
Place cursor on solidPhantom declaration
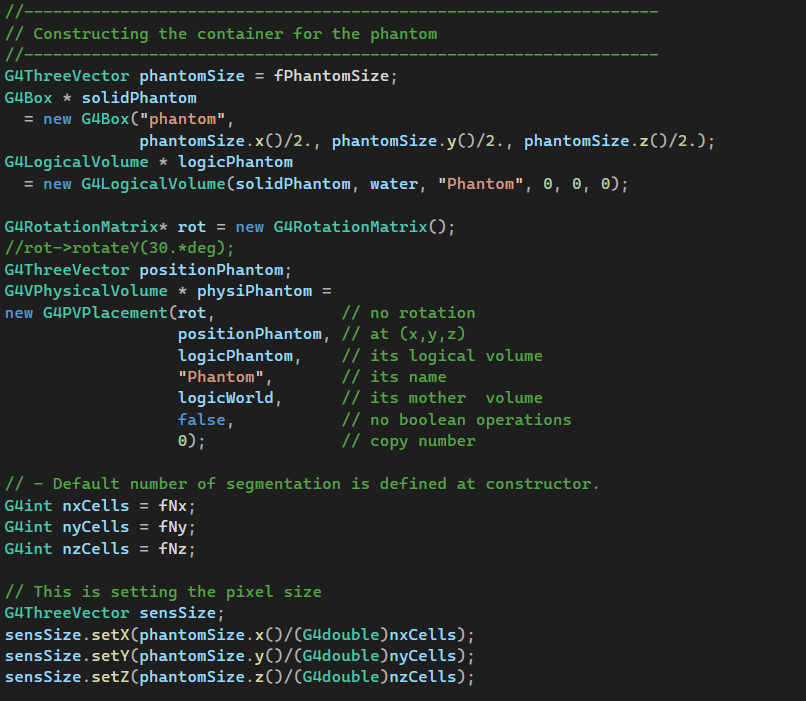[x=139, y=98]
